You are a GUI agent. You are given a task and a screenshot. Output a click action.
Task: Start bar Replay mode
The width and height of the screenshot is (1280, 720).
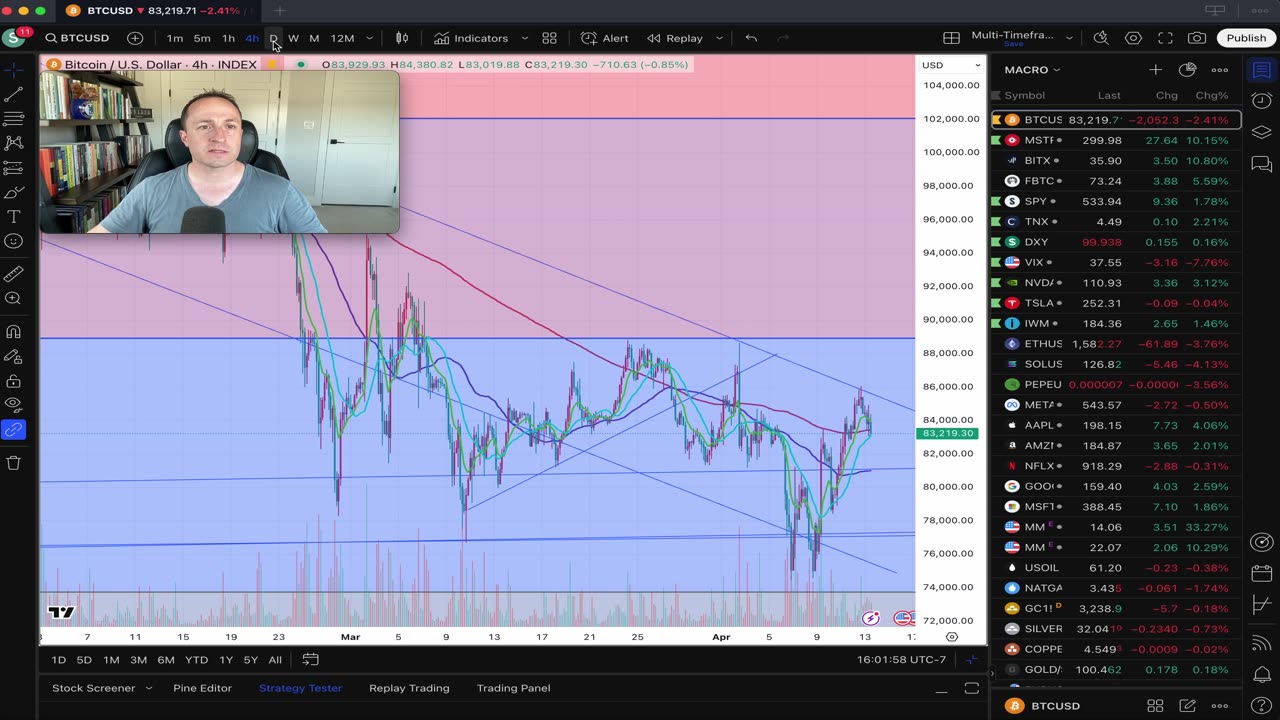[x=675, y=38]
